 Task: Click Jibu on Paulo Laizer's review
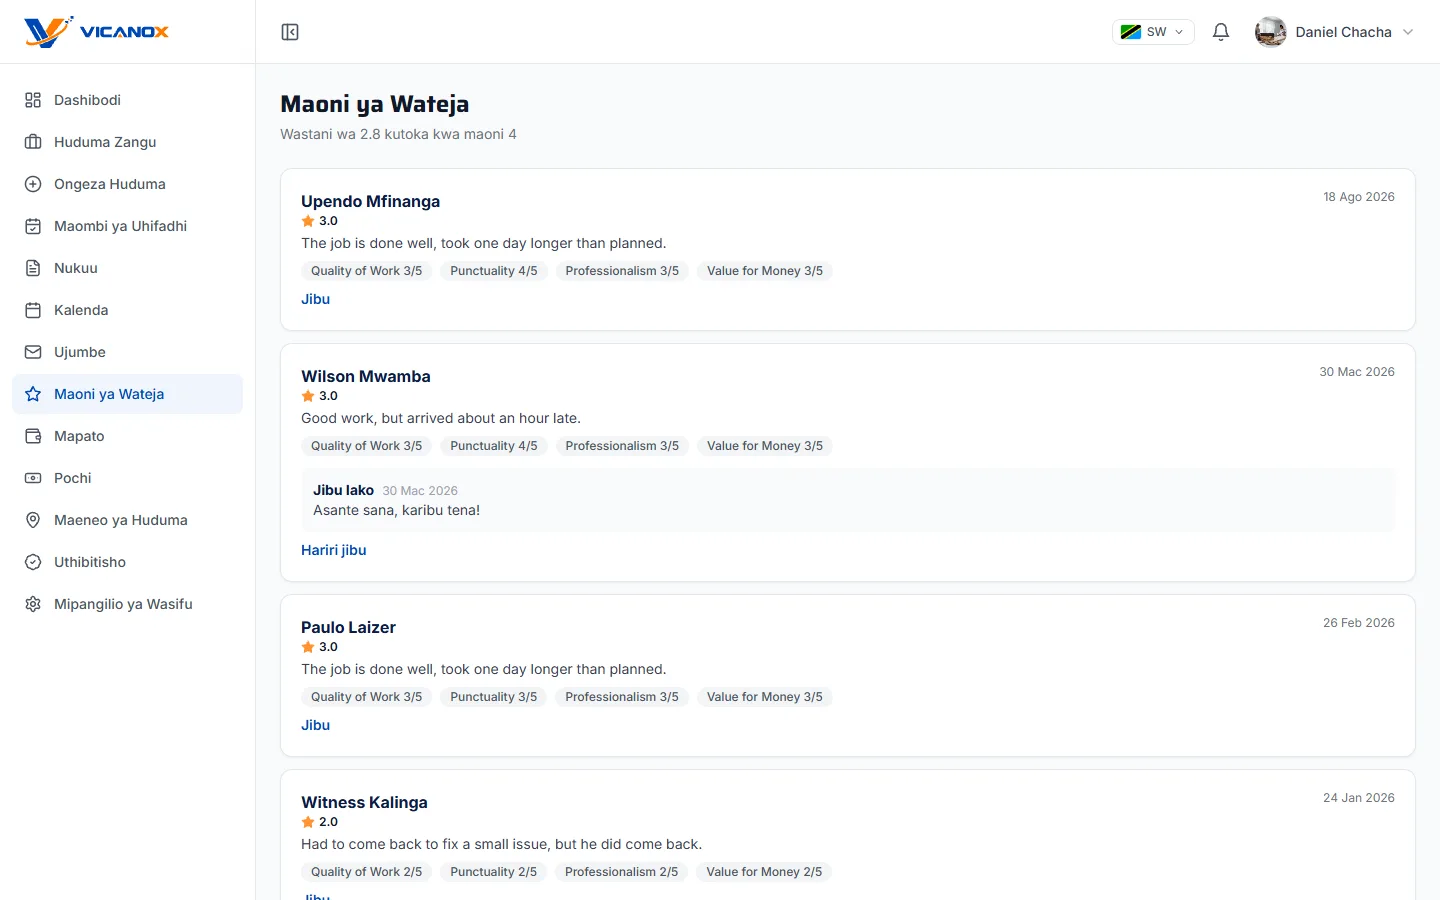315,725
